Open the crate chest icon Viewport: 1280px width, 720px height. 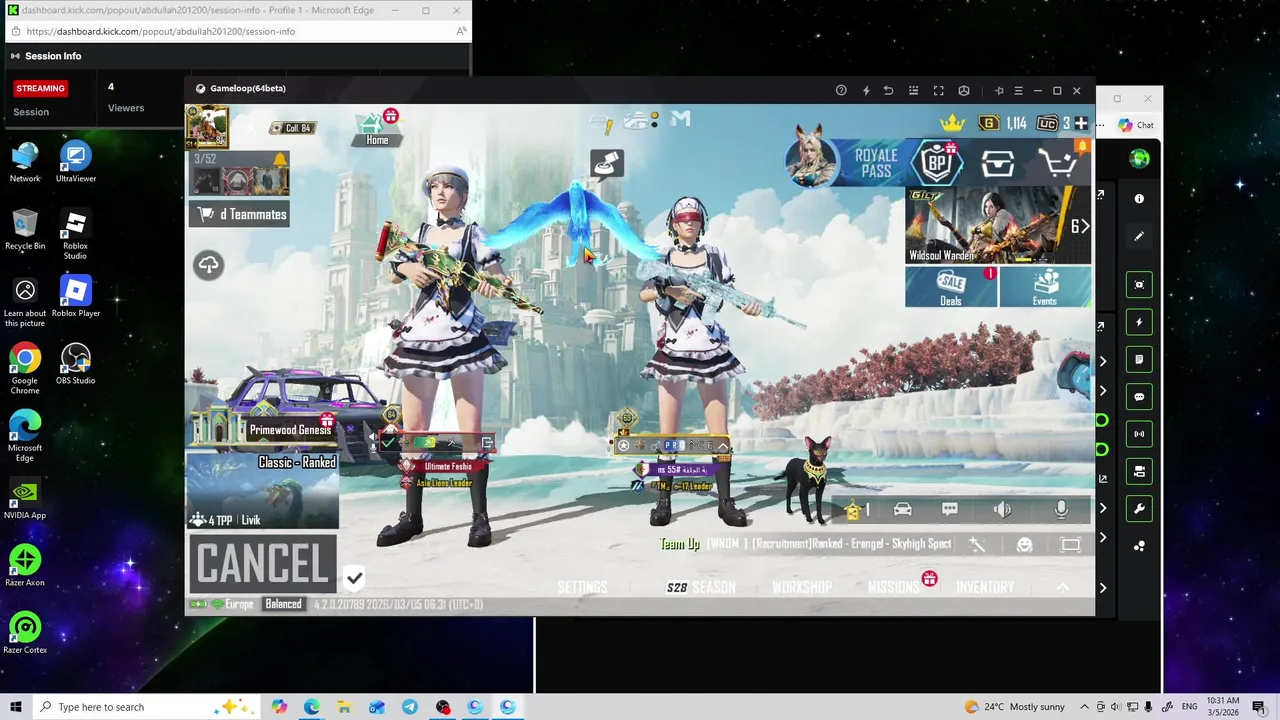click(997, 163)
